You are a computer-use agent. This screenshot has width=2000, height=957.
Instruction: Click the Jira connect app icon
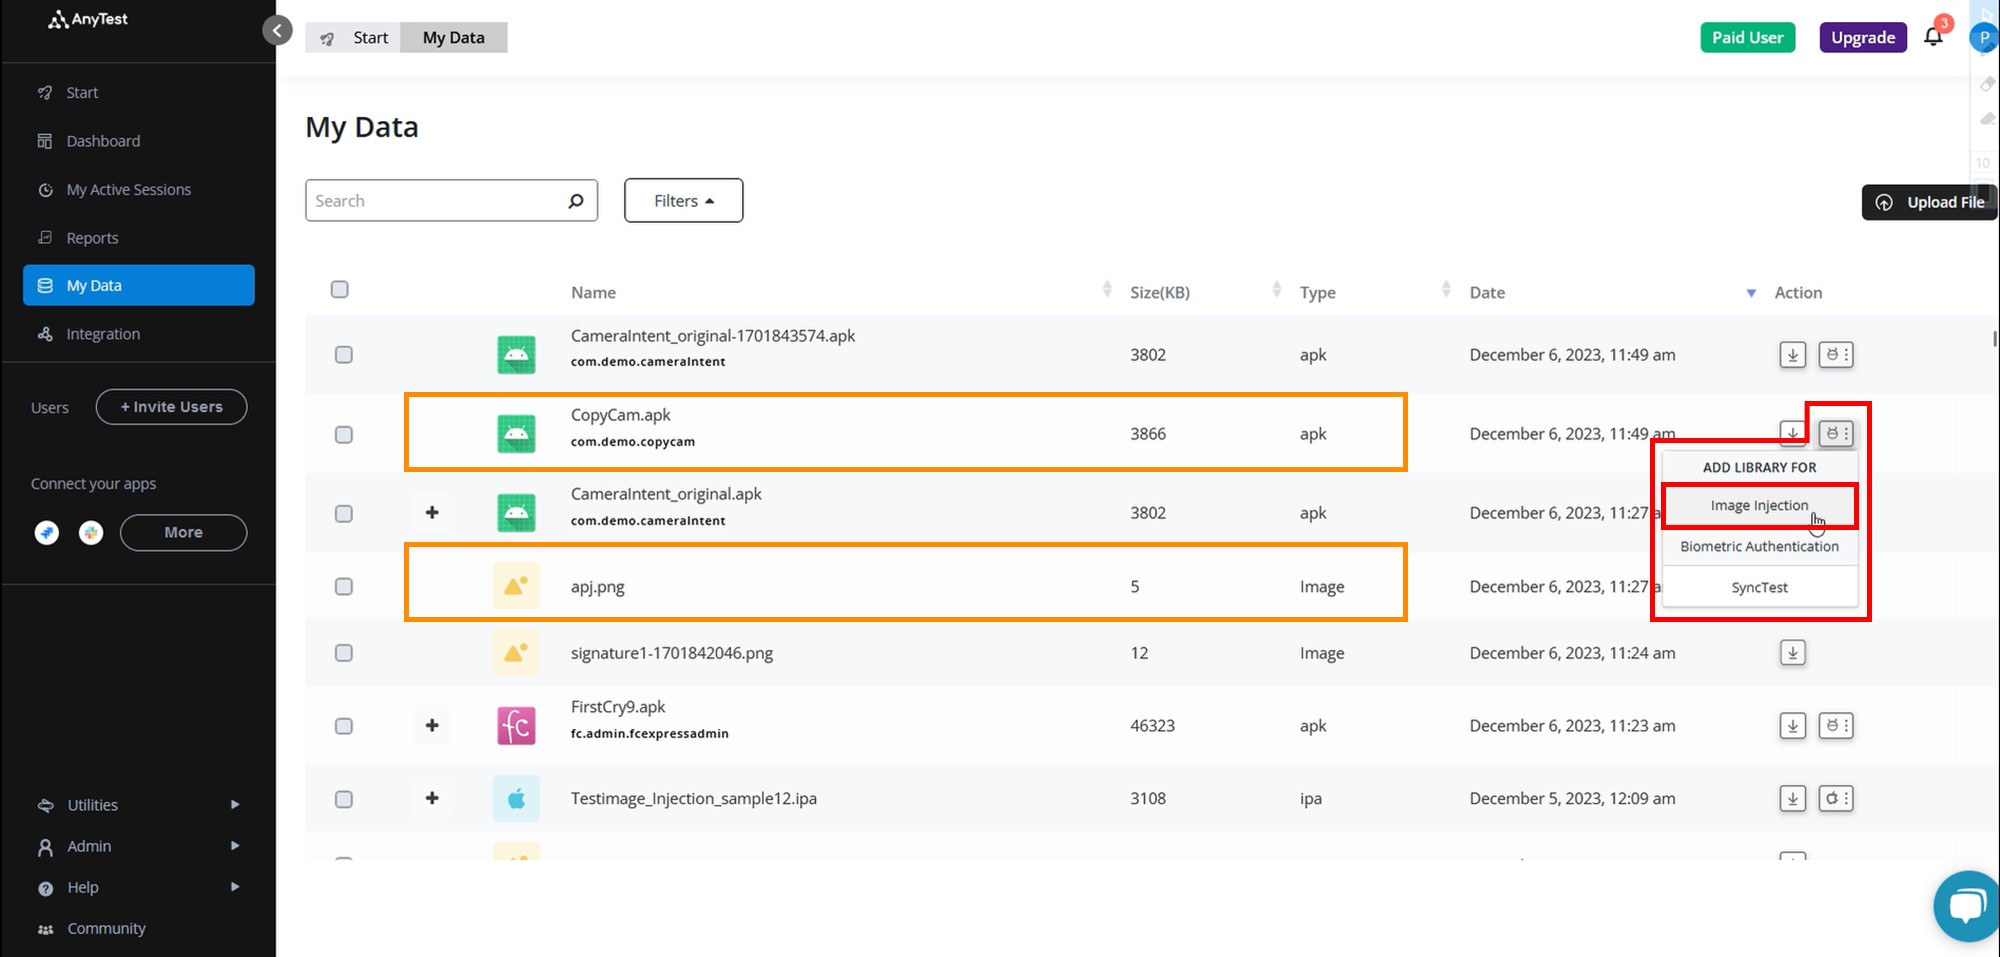click(x=47, y=533)
